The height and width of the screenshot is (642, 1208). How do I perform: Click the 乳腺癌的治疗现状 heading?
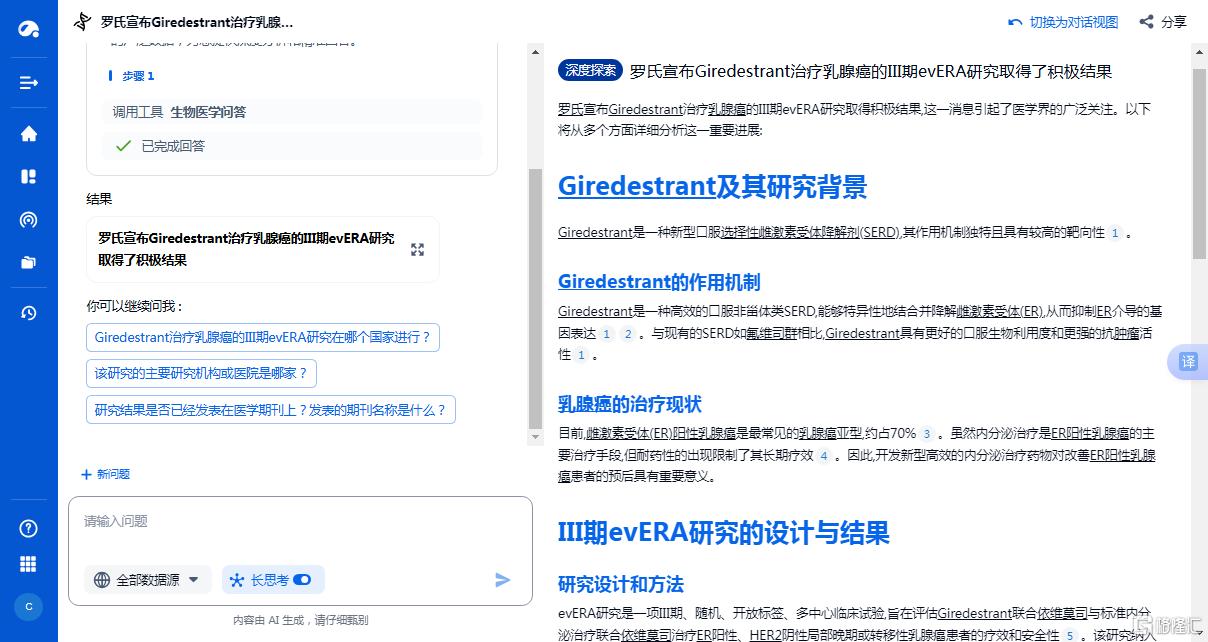click(x=630, y=404)
